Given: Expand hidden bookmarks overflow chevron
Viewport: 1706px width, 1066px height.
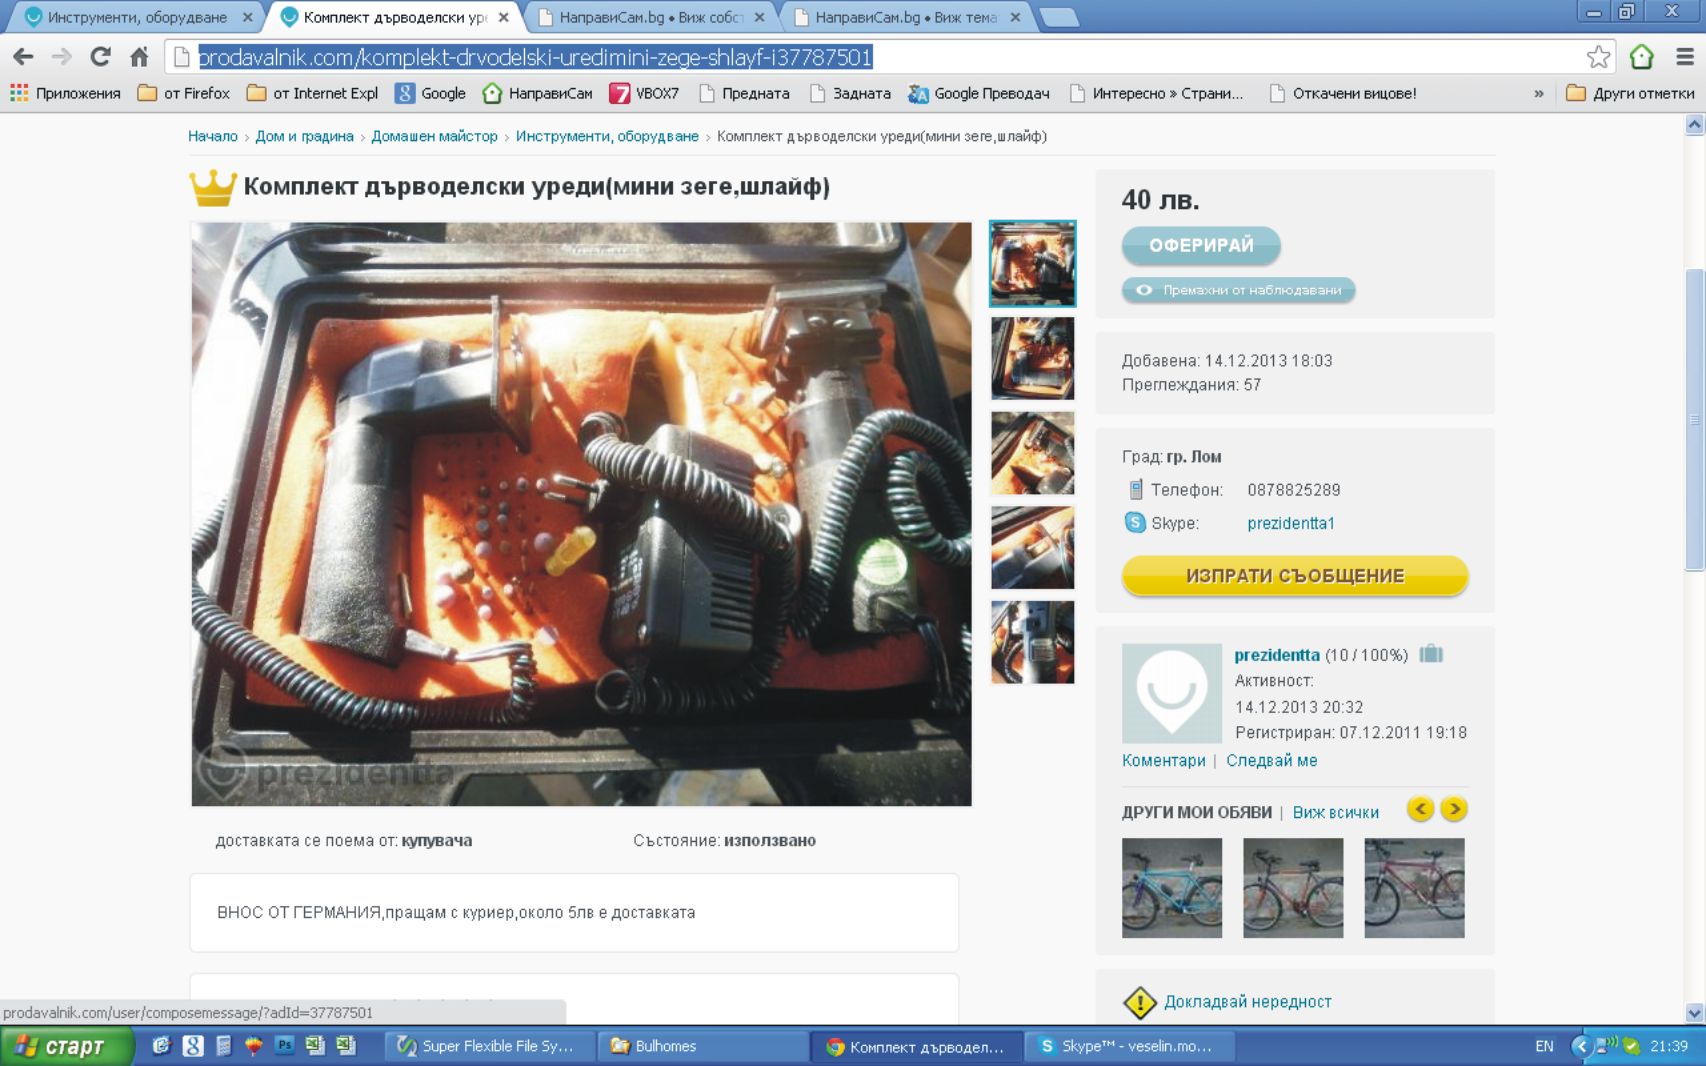Looking at the screenshot, I should tap(1538, 93).
